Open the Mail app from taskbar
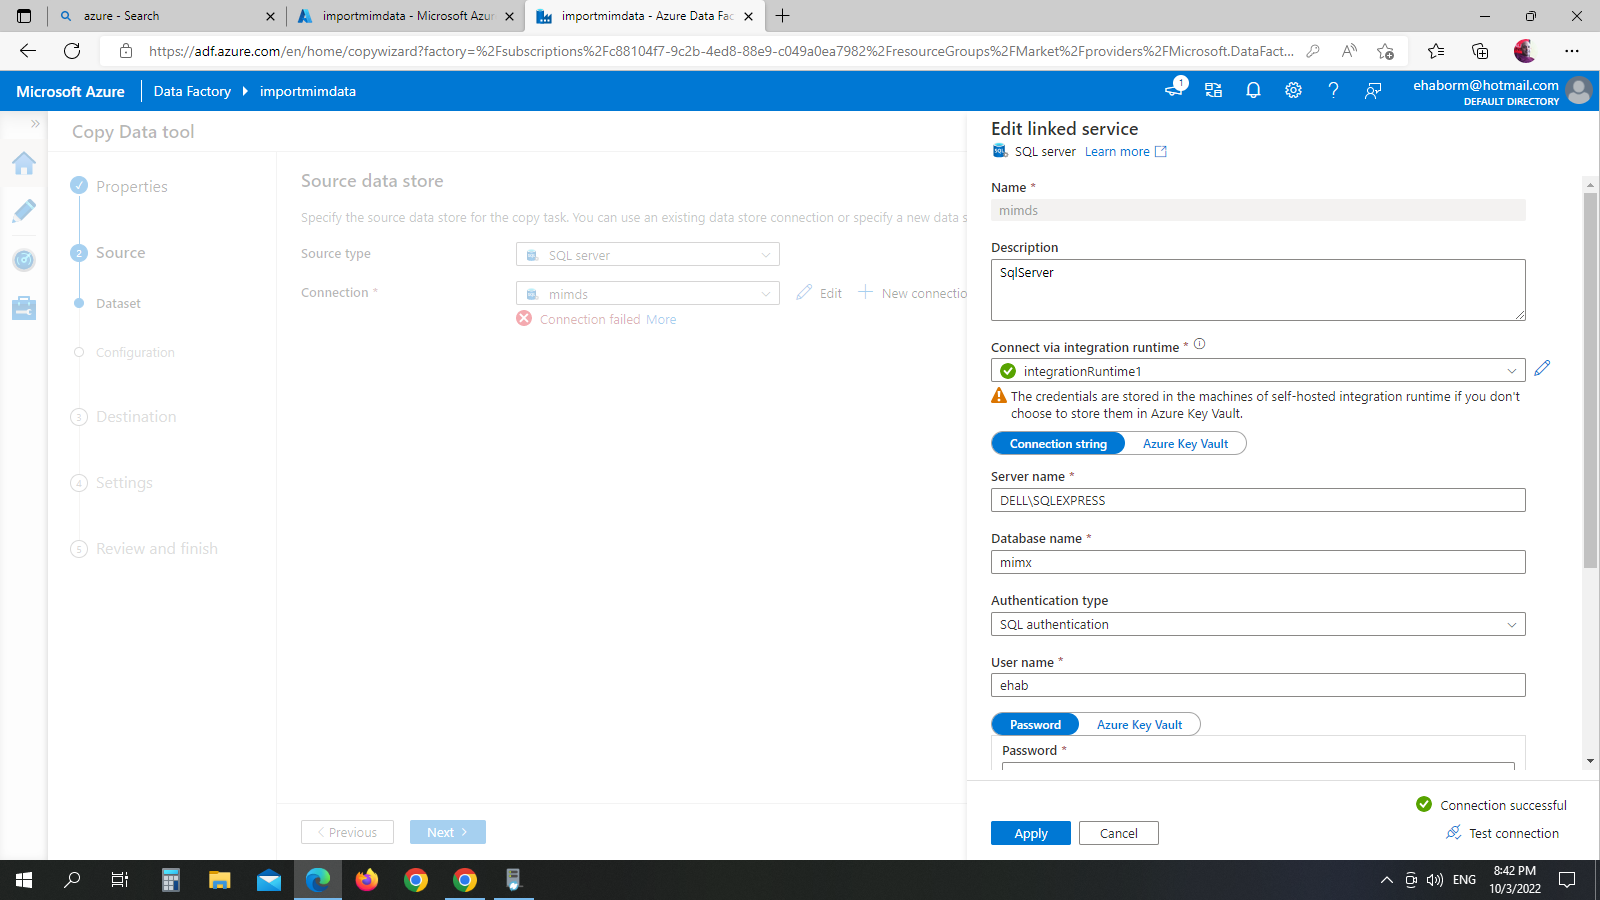 (269, 880)
